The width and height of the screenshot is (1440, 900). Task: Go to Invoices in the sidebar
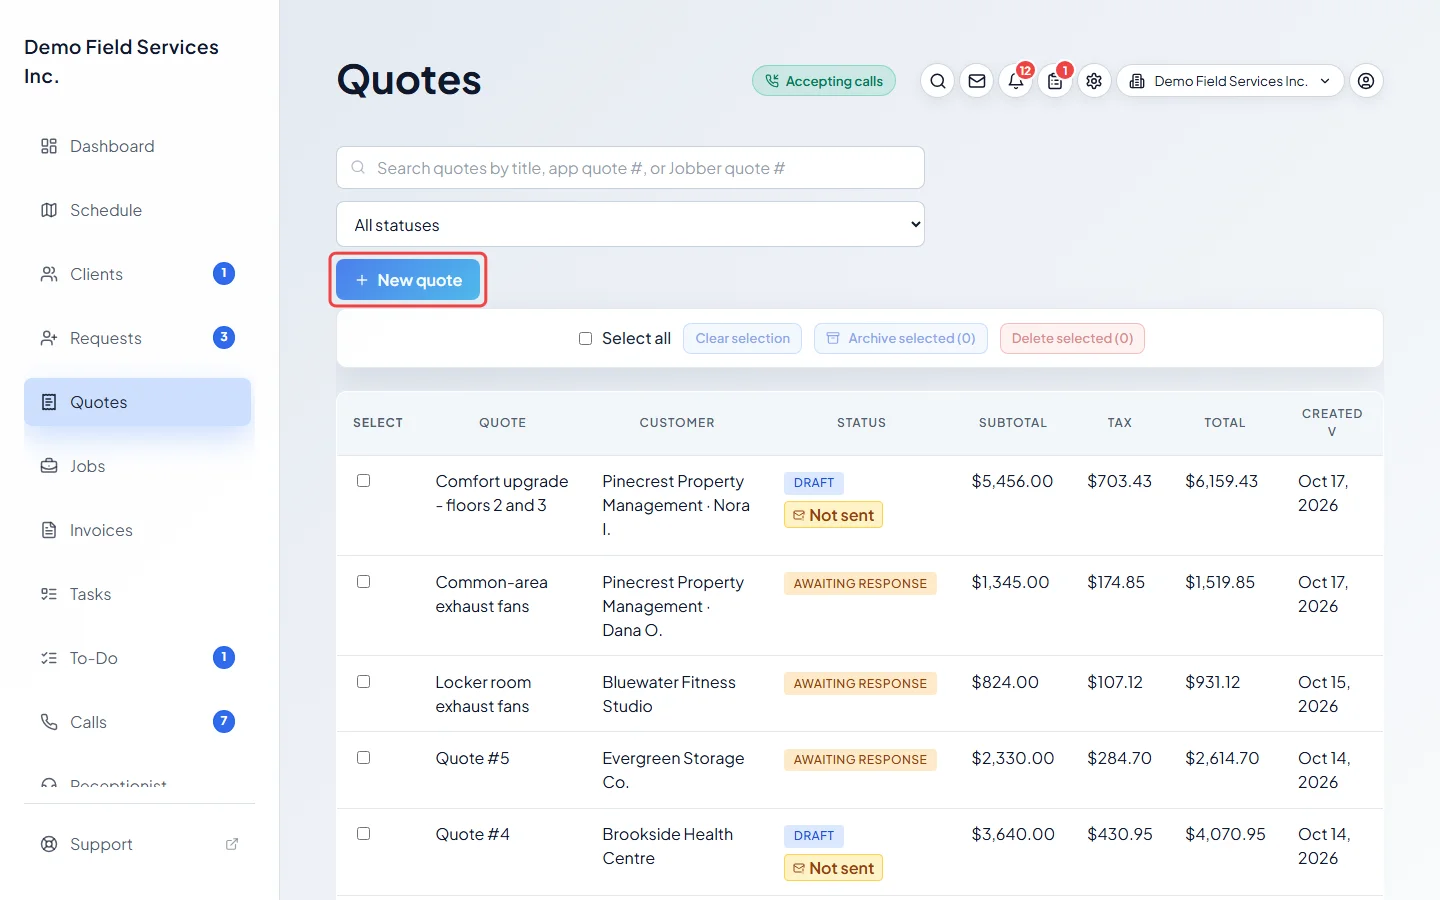(138, 530)
